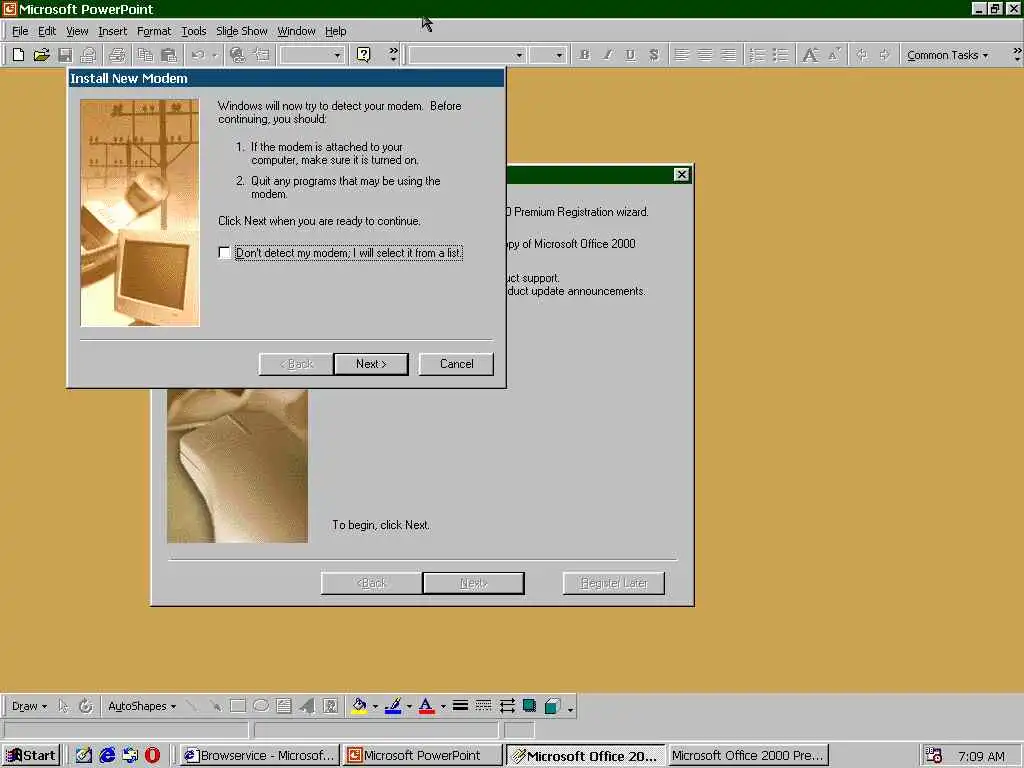Align text right

click(x=728, y=55)
